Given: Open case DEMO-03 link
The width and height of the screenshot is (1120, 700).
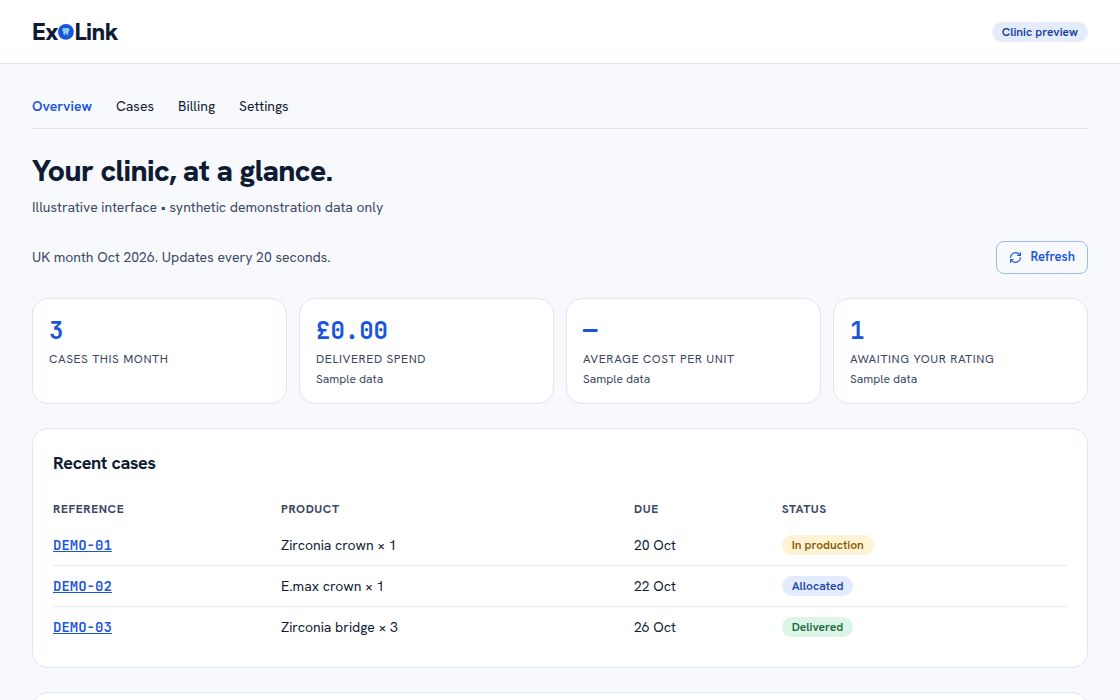Looking at the screenshot, I should (x=82, y=627).
